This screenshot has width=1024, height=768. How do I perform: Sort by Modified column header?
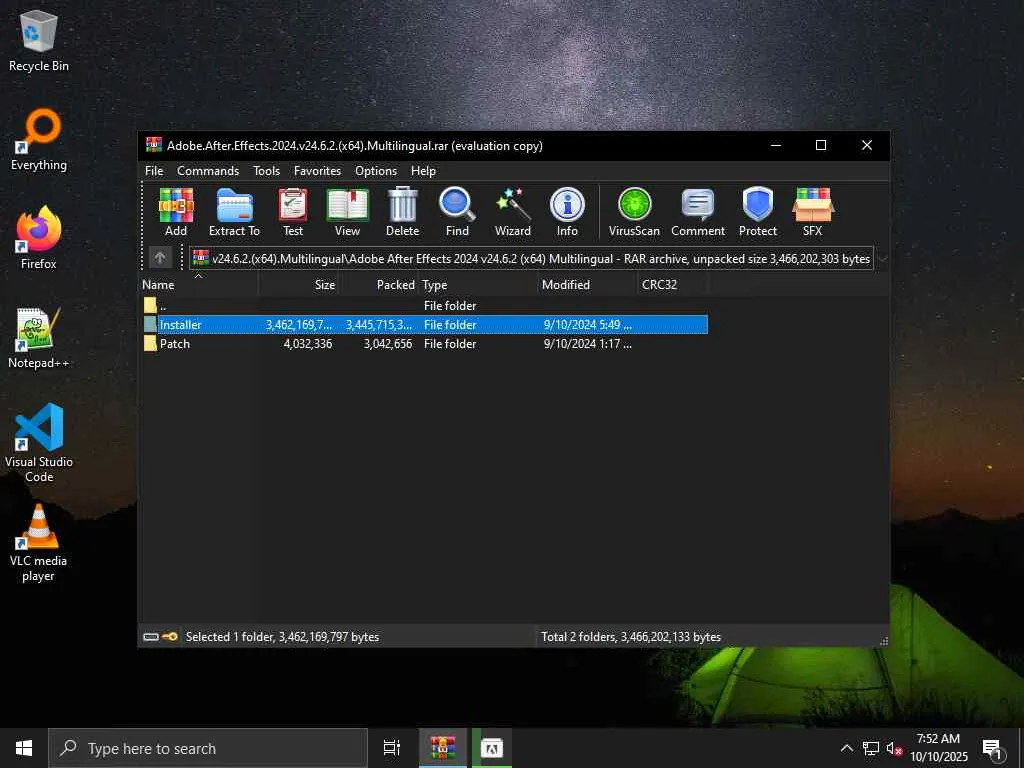pos(586,285)
